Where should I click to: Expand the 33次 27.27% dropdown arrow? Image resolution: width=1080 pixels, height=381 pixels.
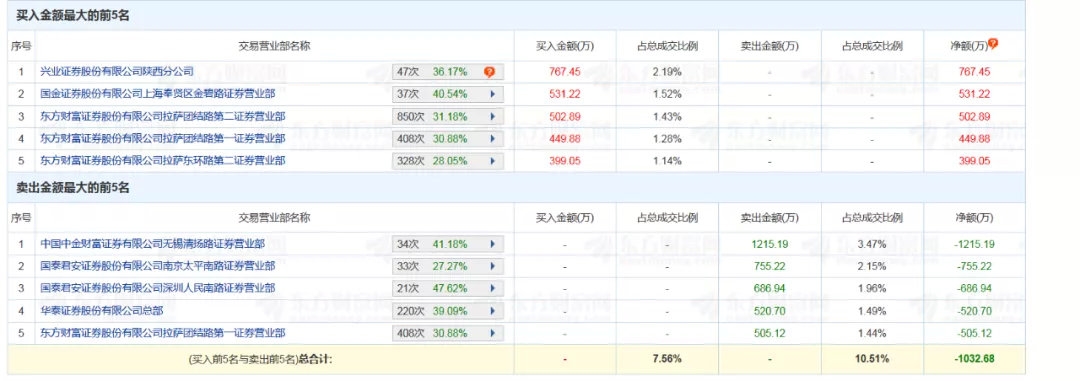[x=492, y=266]
